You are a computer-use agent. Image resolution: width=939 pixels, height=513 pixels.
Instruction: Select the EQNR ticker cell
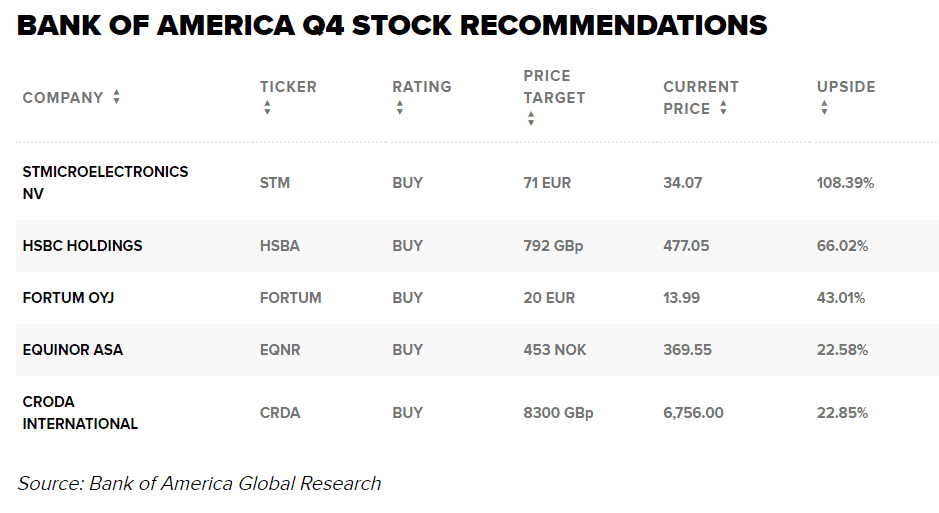(280, 350)
